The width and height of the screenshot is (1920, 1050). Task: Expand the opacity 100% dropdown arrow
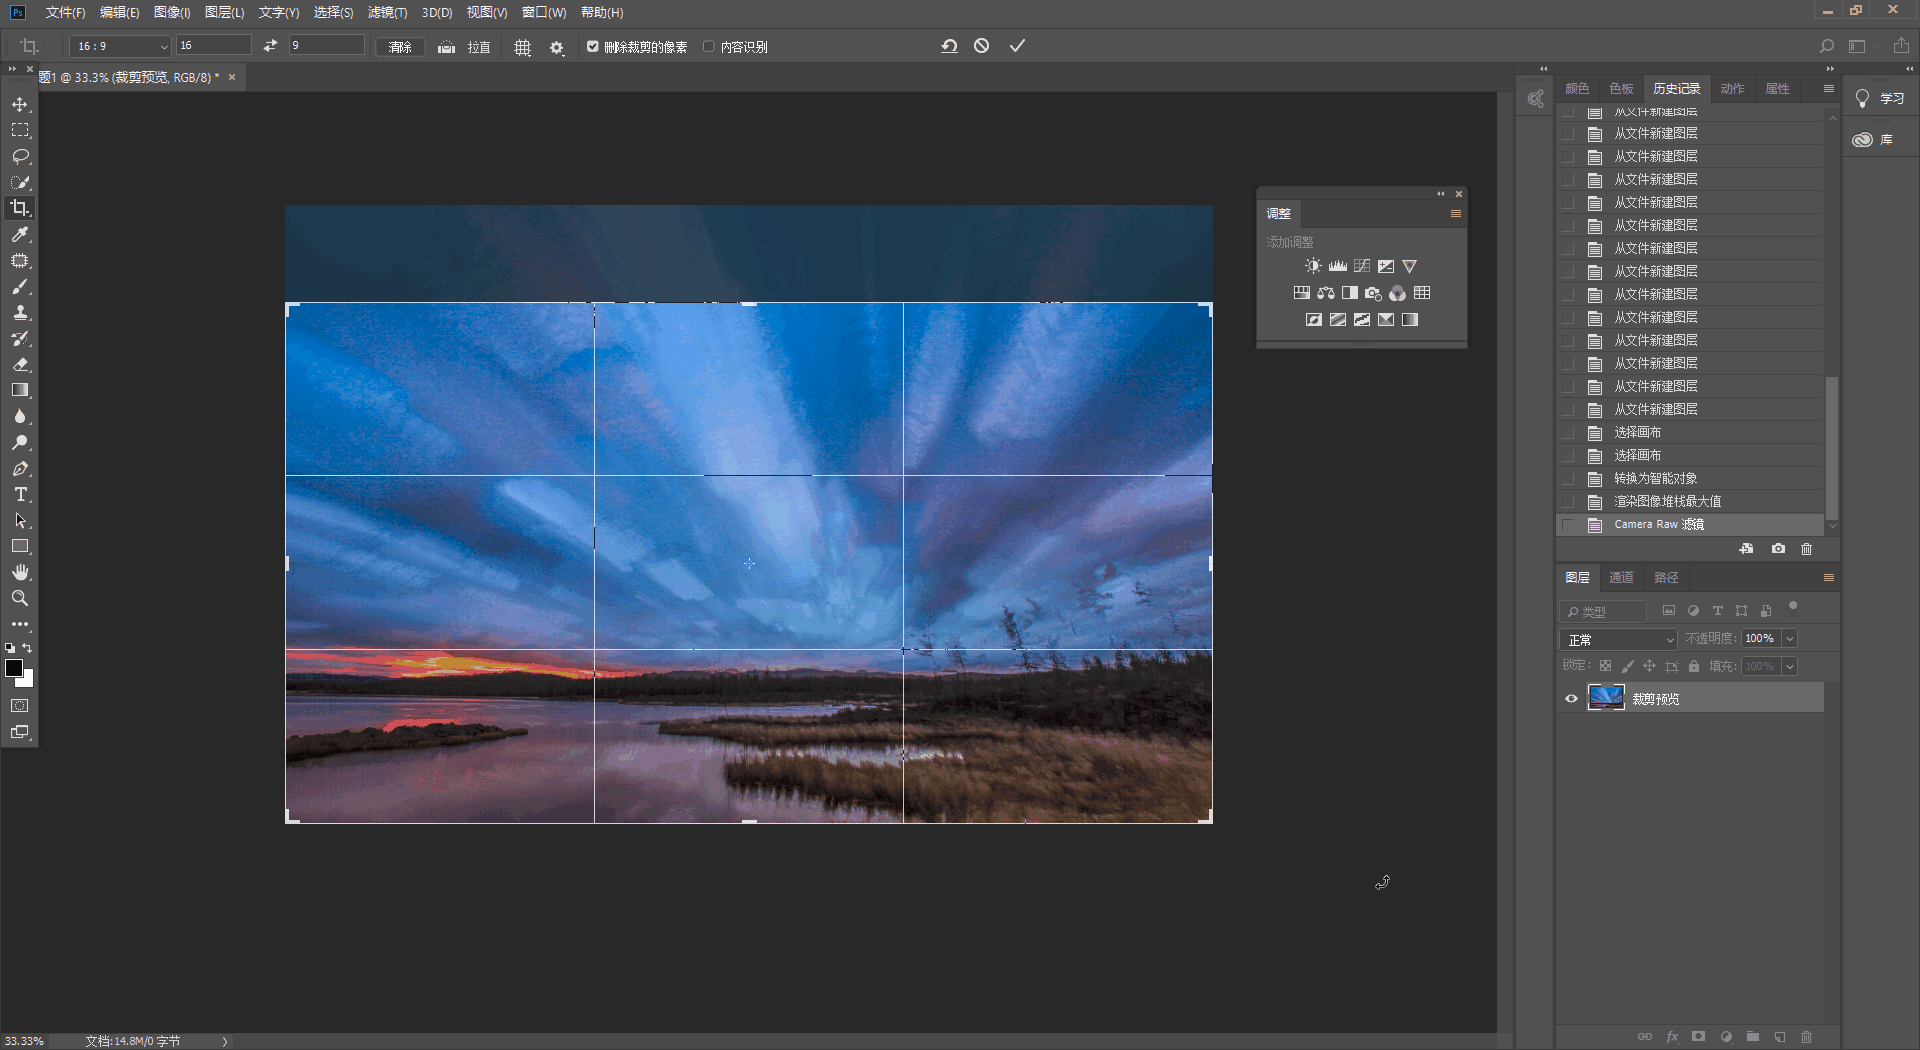coord(1790,639)
